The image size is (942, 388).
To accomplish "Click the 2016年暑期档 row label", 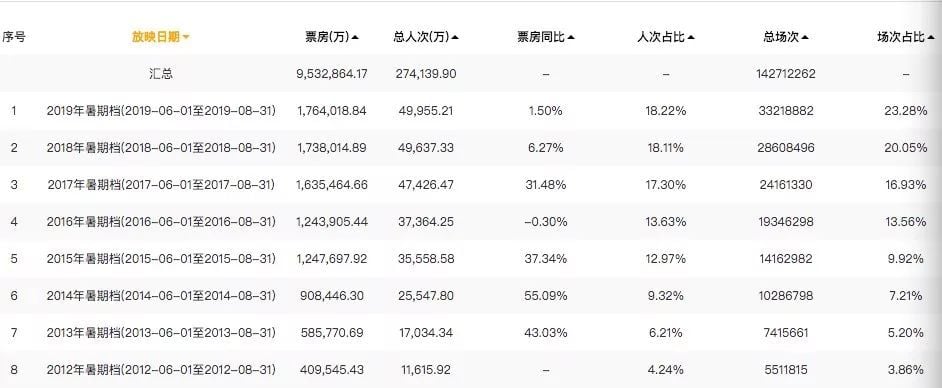I will click(161, 222).
